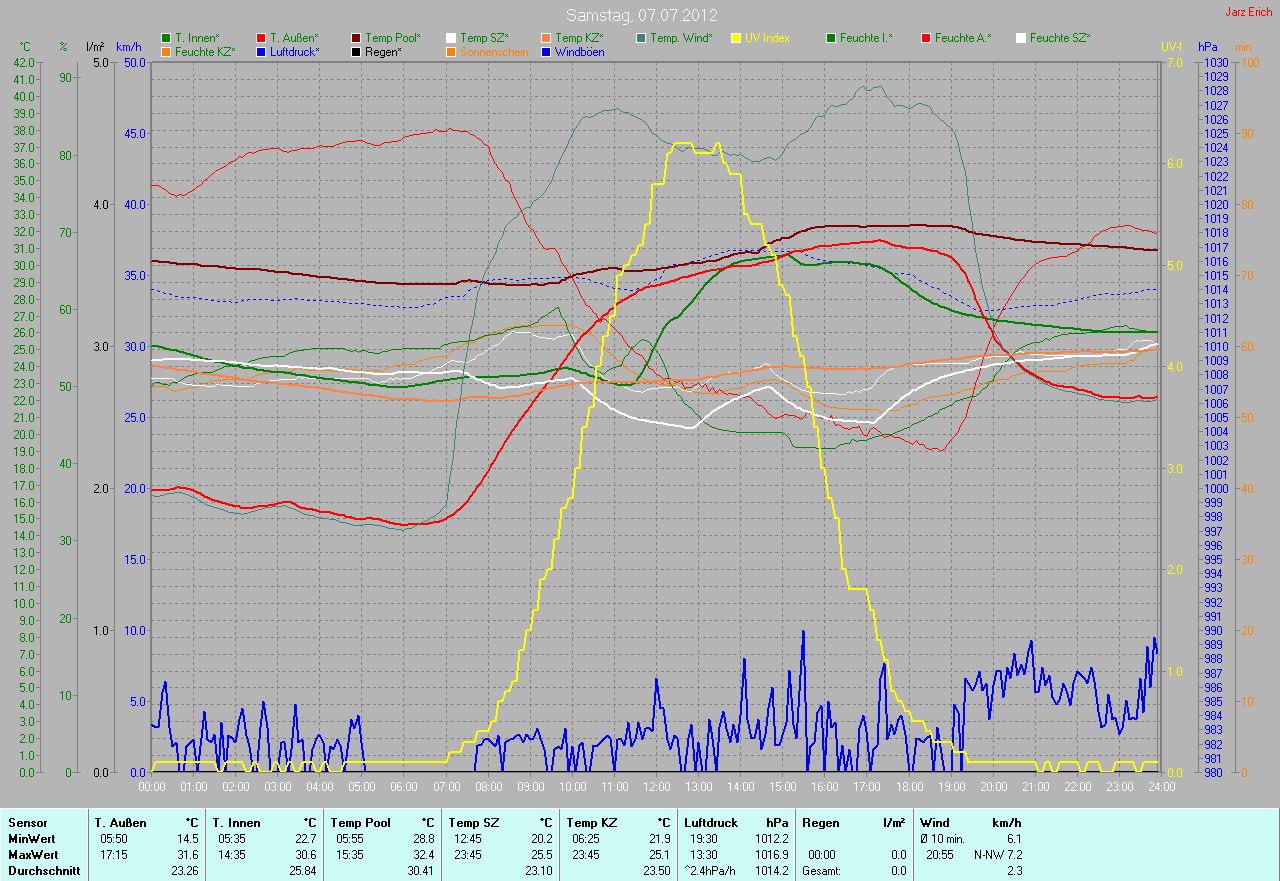1280x881 pixels.
Task: Click Temp Pool minimum value 28.8
Action: click(425, 839)
